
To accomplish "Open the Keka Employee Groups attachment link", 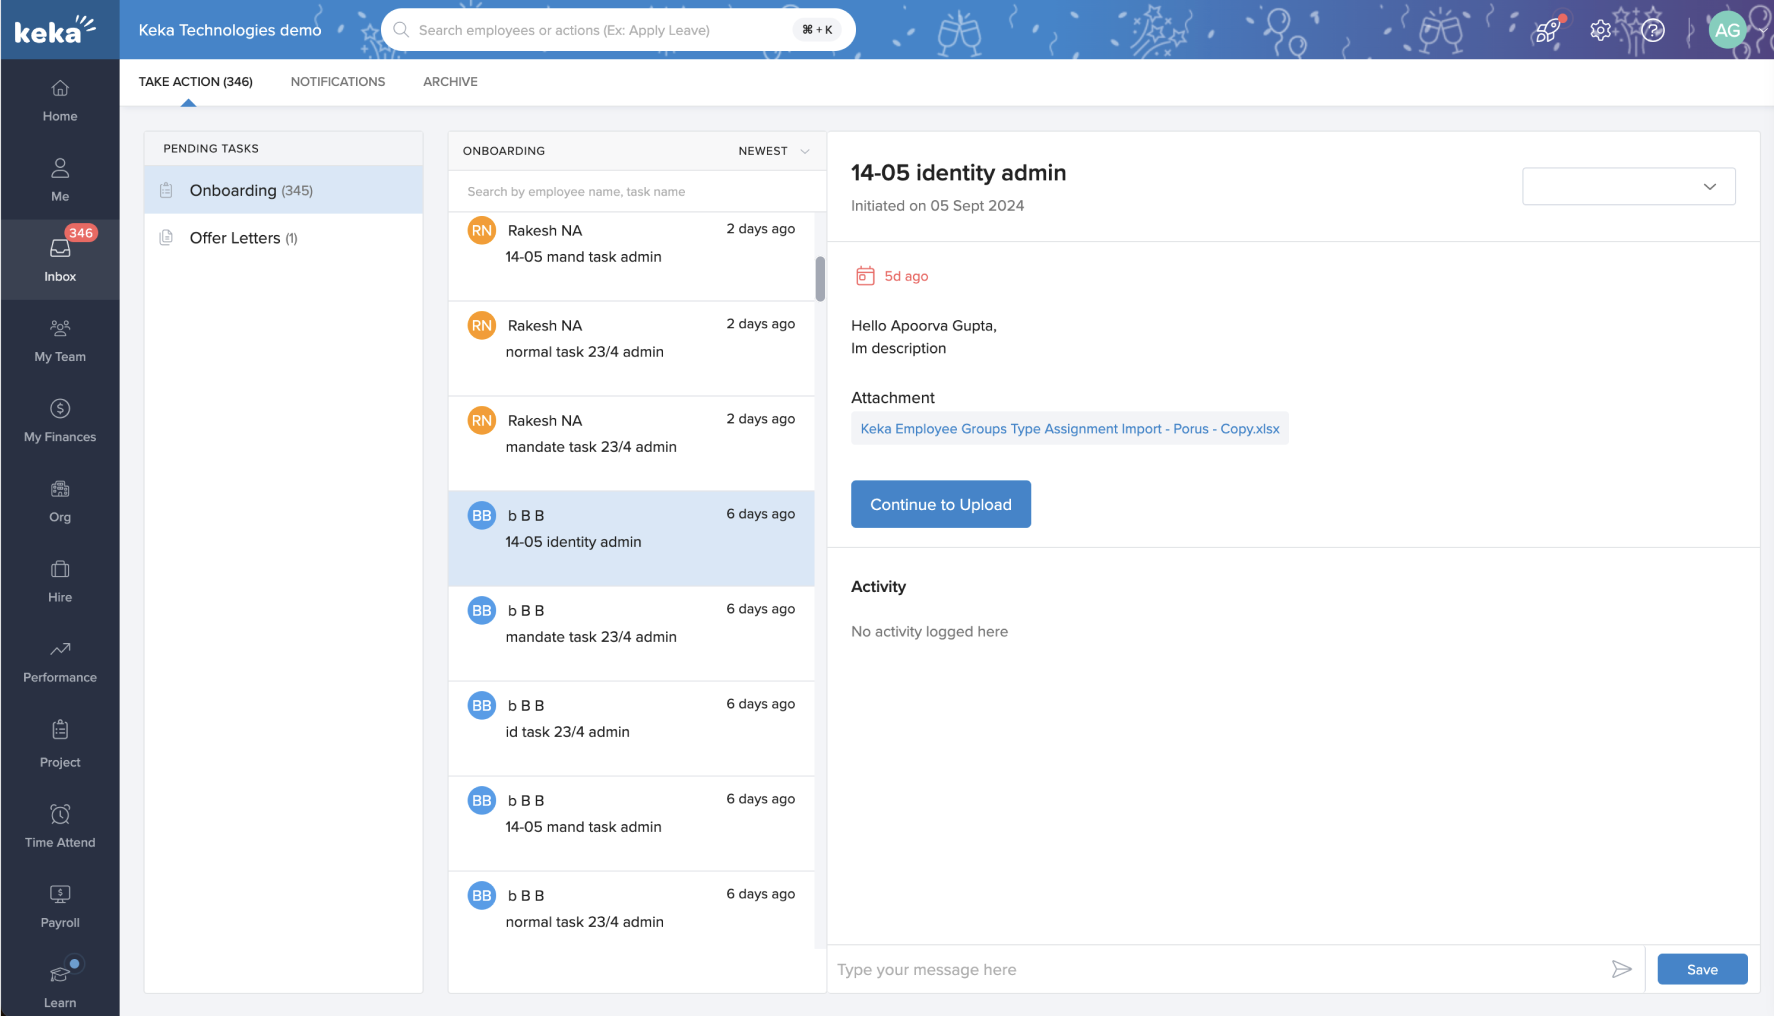I will click(1069, 429).
